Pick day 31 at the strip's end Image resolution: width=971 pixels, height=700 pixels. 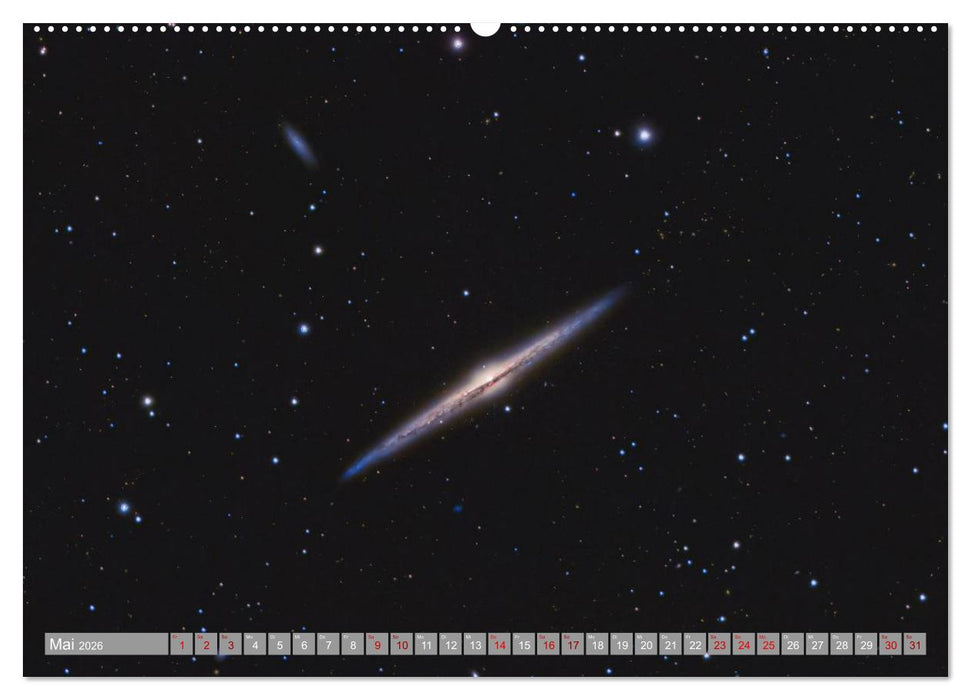(915, 645)
